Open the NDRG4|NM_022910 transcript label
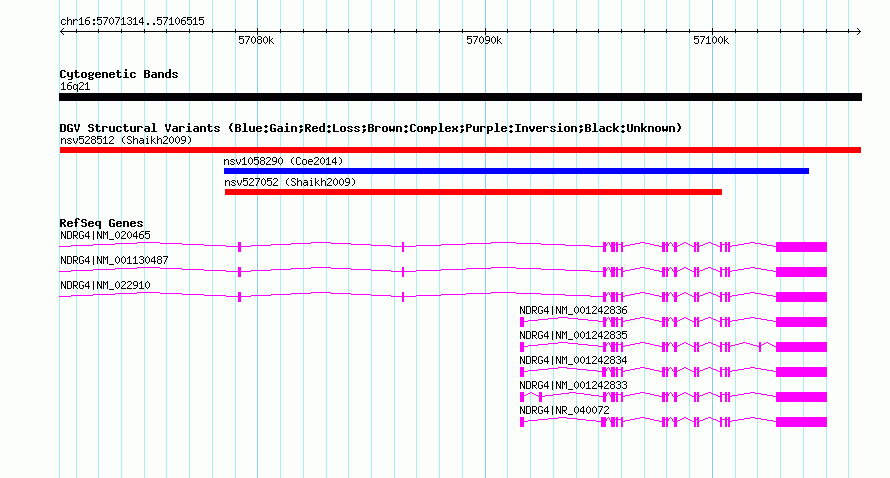 106,285
